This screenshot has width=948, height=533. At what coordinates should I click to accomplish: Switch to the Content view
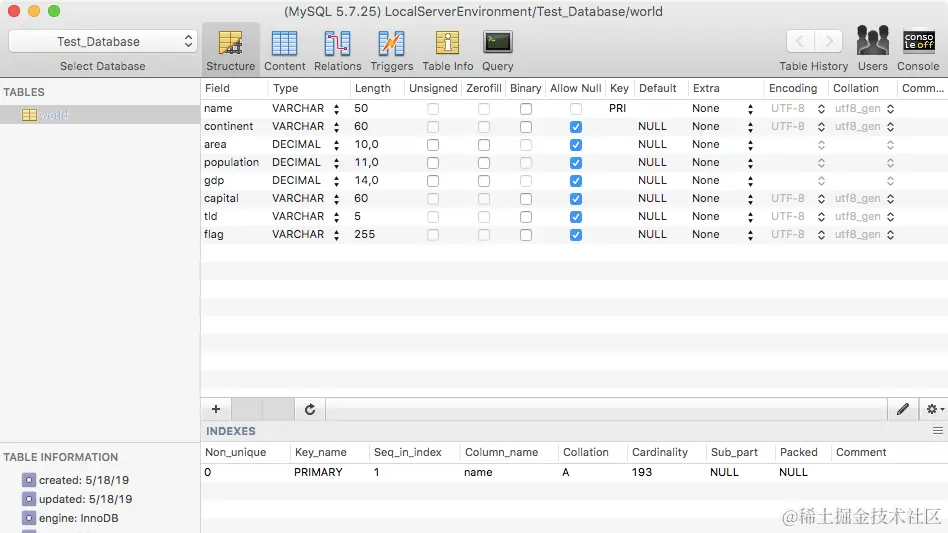tap(284, 50)
